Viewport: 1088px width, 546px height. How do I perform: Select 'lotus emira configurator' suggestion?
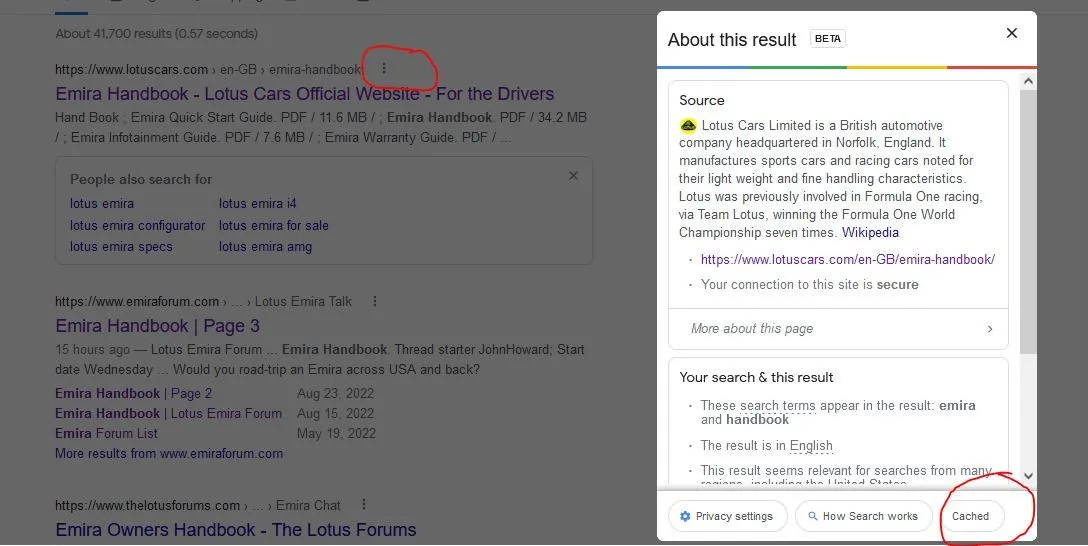(x=137, y=225)
